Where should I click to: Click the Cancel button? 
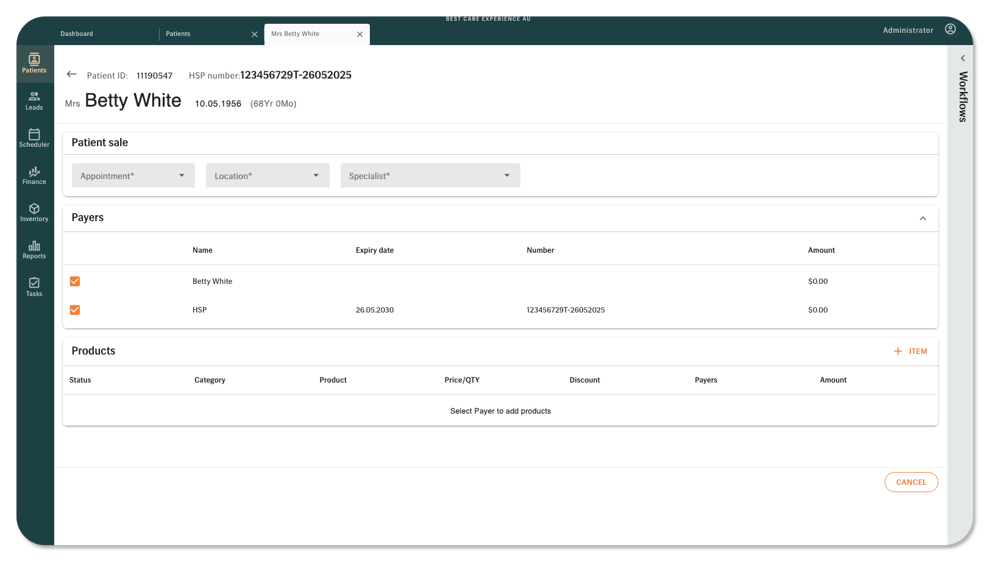pyautogui.click(x=911, y=482)
